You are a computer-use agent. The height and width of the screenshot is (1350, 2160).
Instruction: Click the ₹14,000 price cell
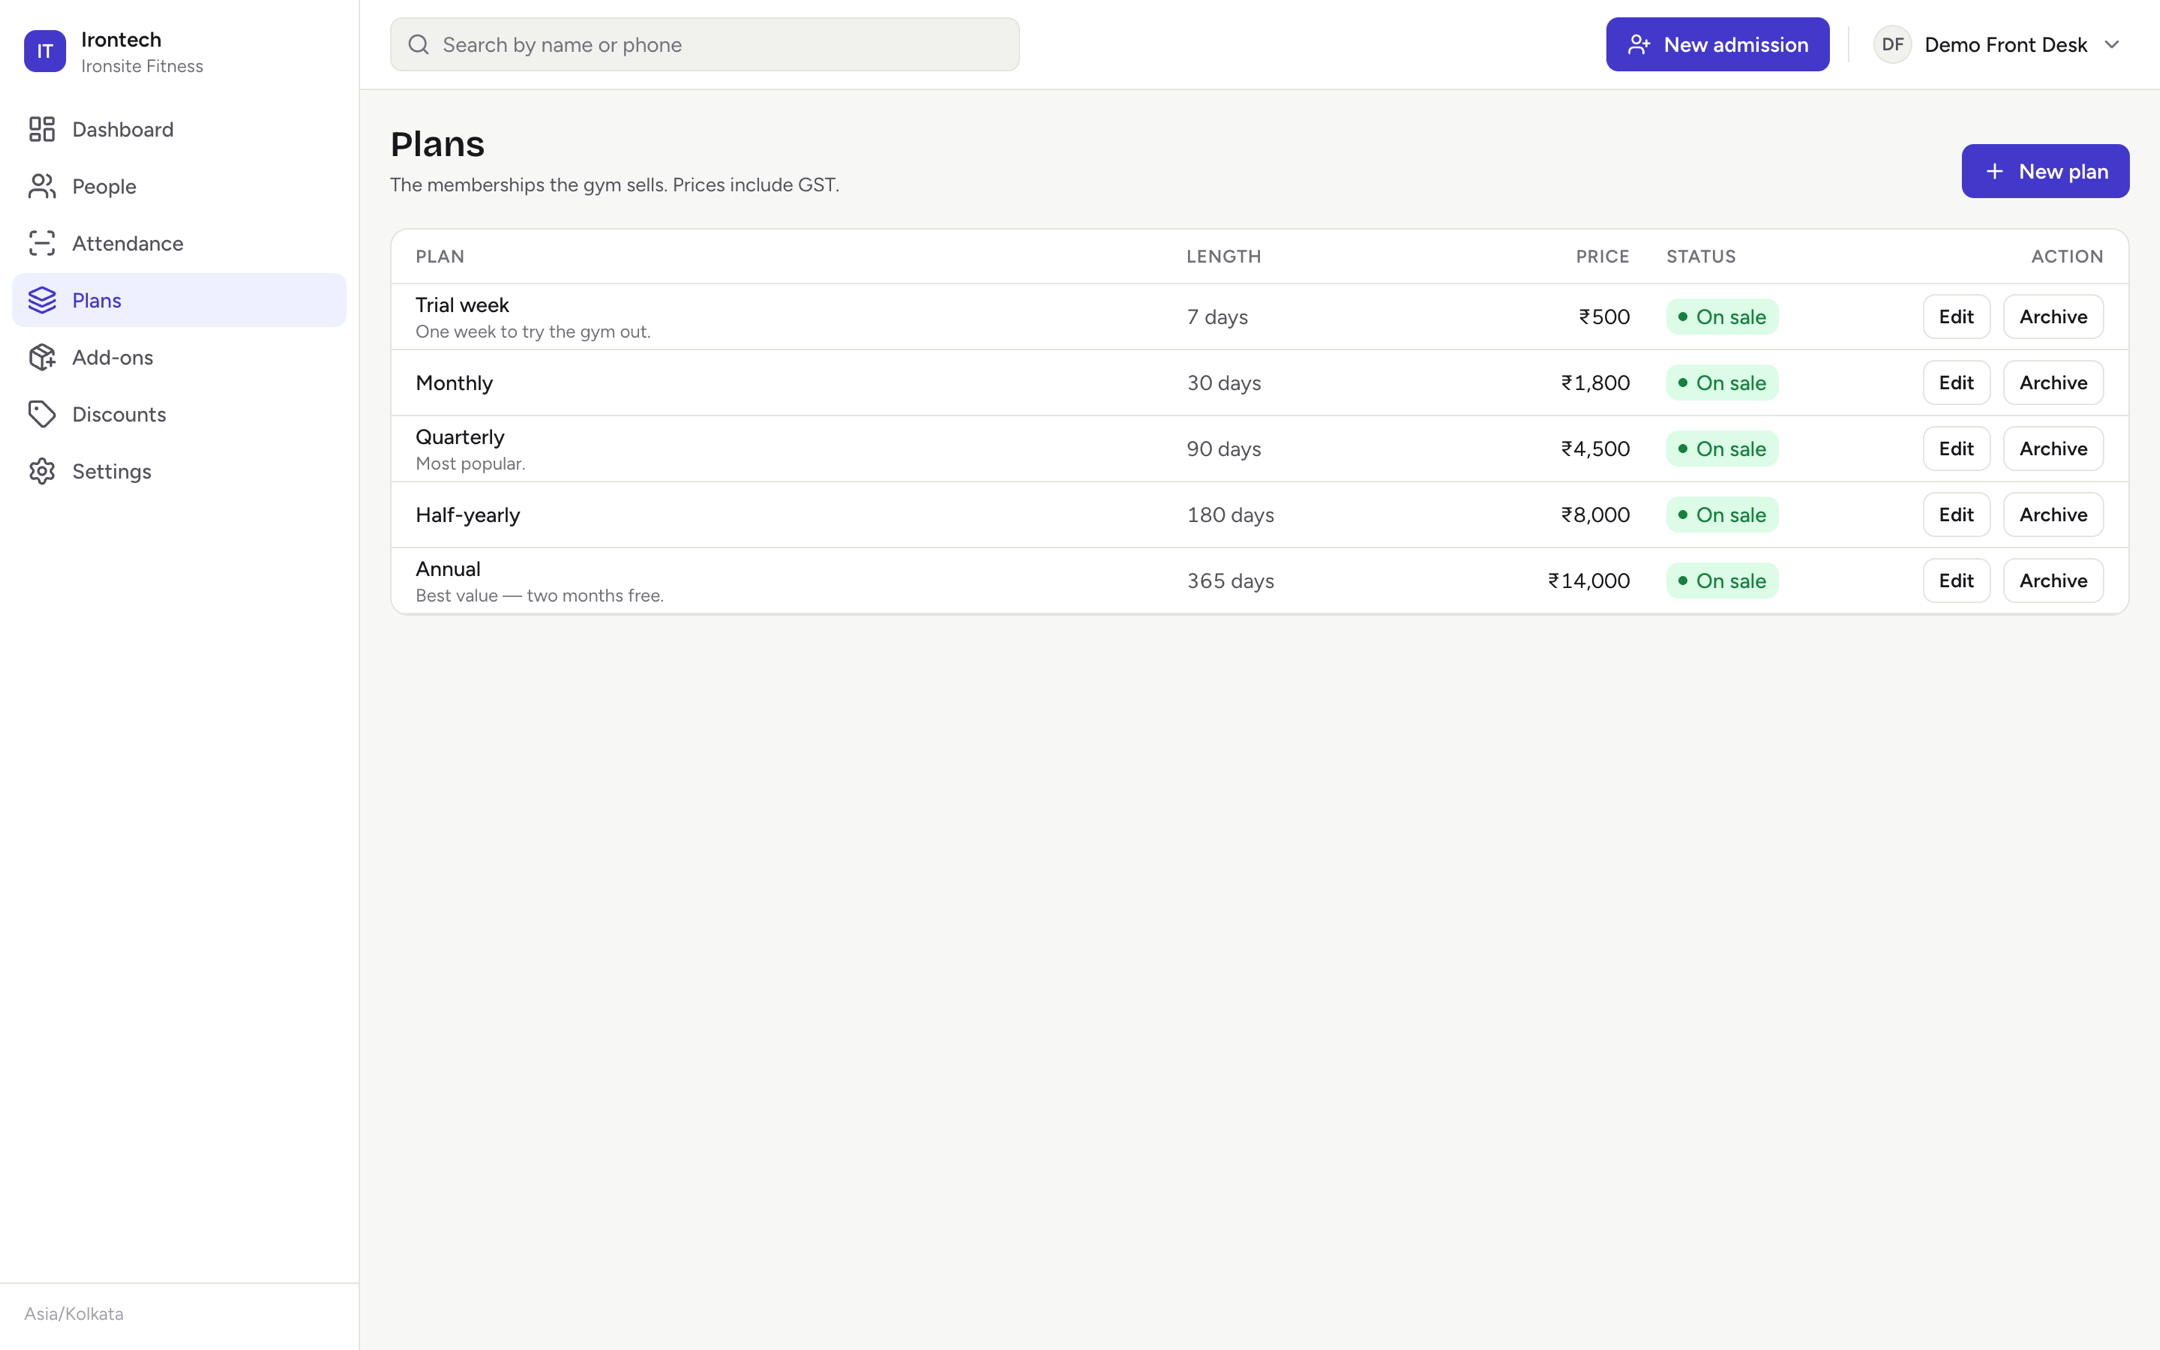tap(1589, 581)
